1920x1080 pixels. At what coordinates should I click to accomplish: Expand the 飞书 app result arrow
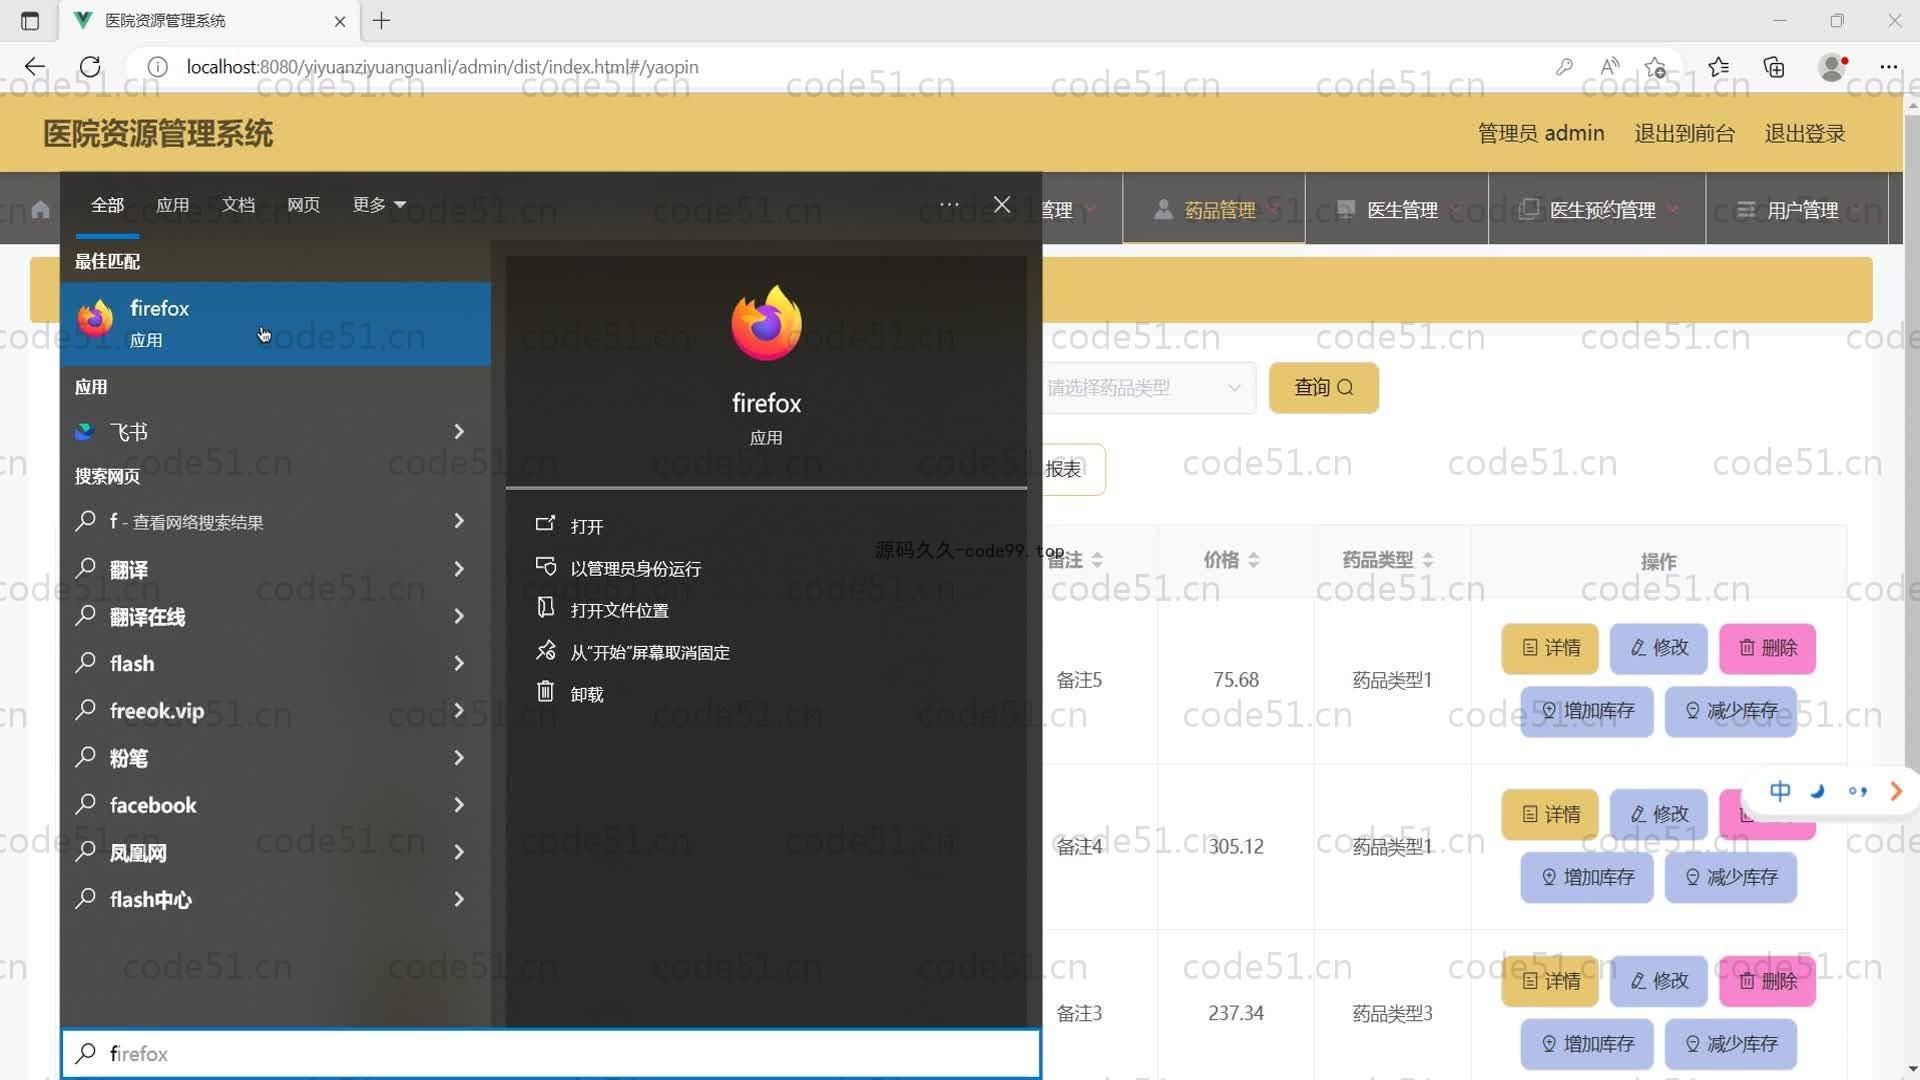(459, 432)
